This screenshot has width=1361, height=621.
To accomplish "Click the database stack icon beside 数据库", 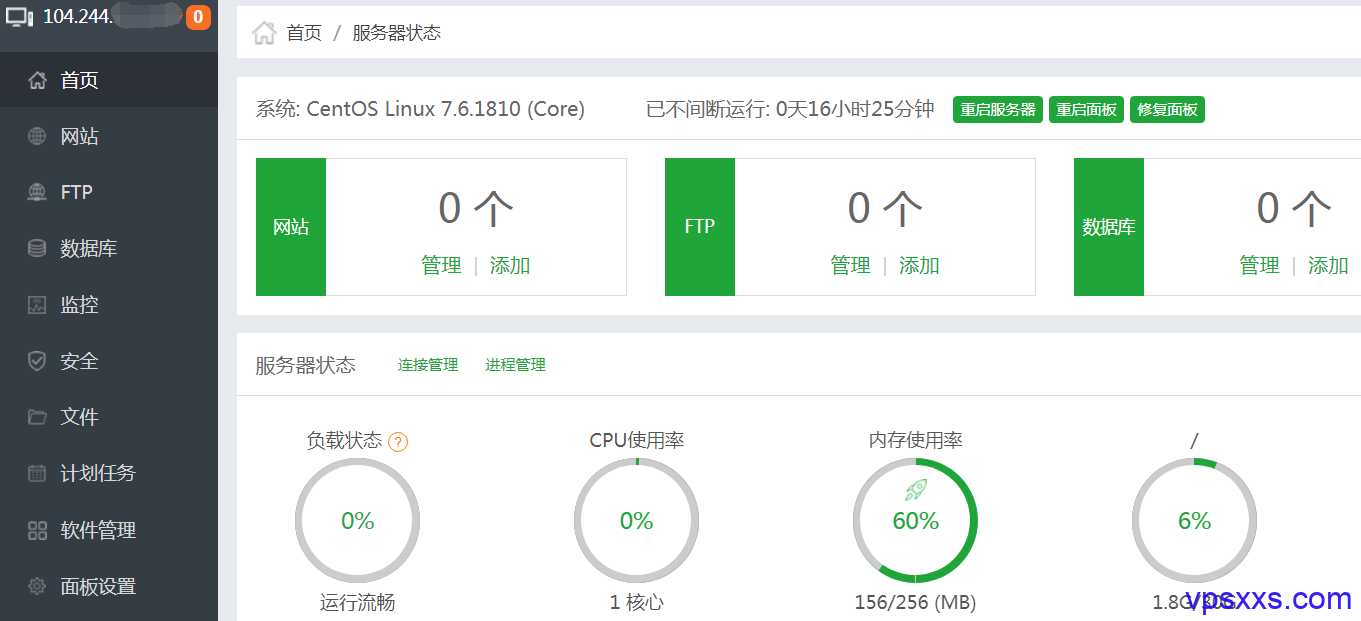I will pos(37,249).
